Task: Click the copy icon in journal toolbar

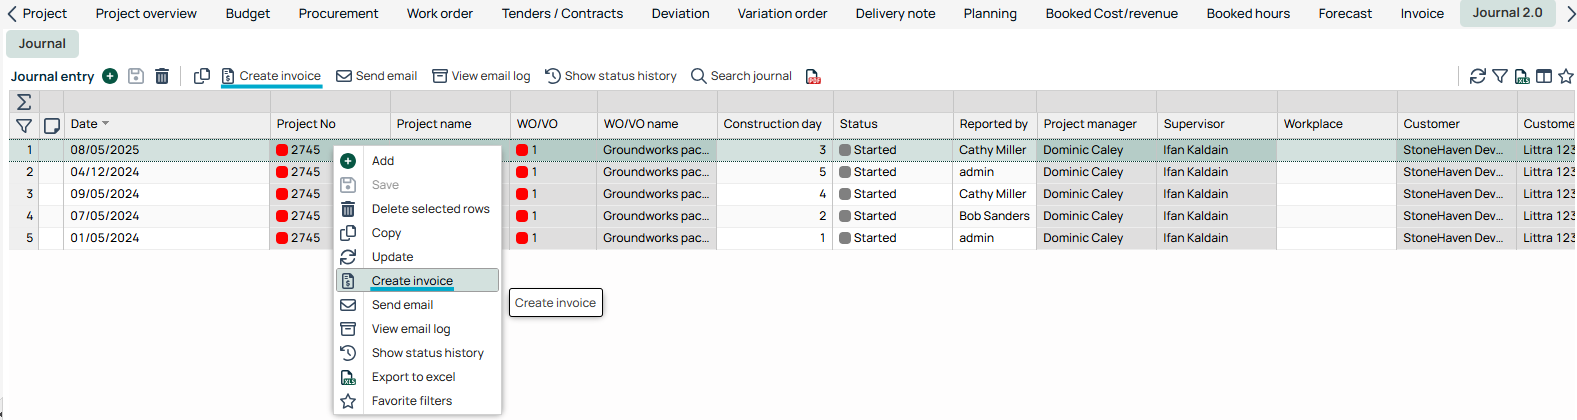Action: click(x=202, y=76)
